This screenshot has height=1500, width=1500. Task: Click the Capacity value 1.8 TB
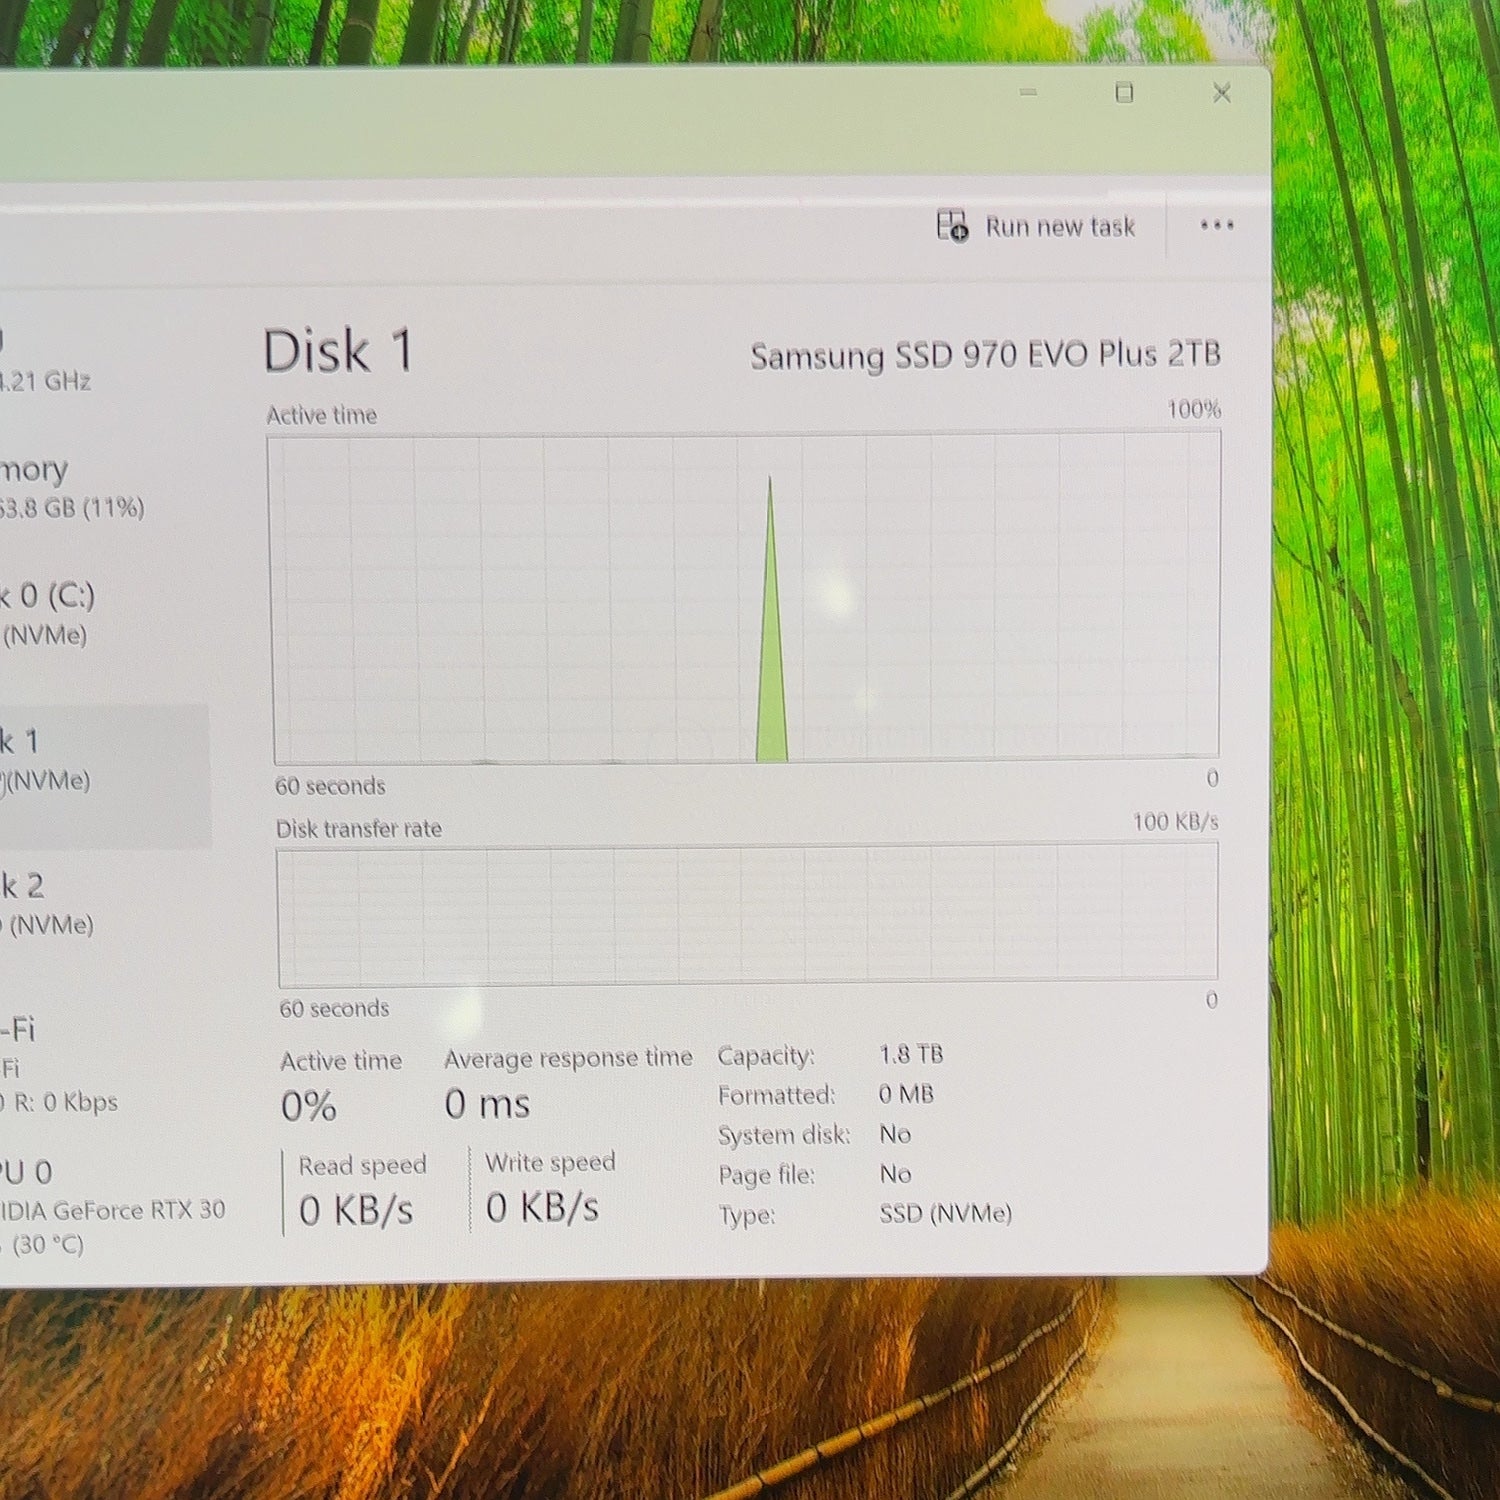coord(911,1054)
